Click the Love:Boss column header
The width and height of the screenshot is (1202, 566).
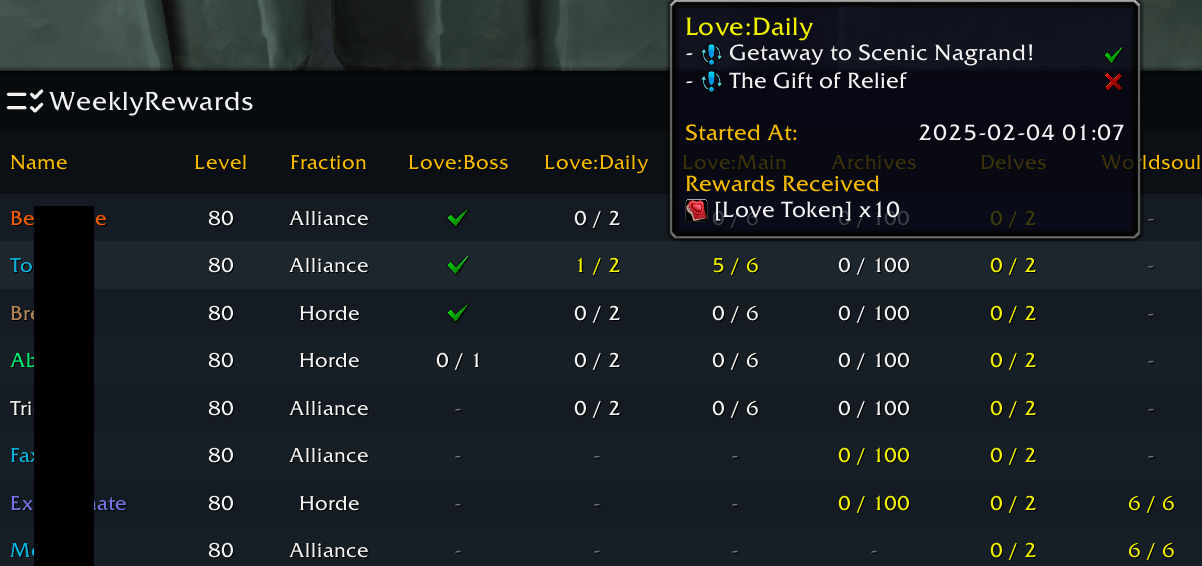point(458,162)
